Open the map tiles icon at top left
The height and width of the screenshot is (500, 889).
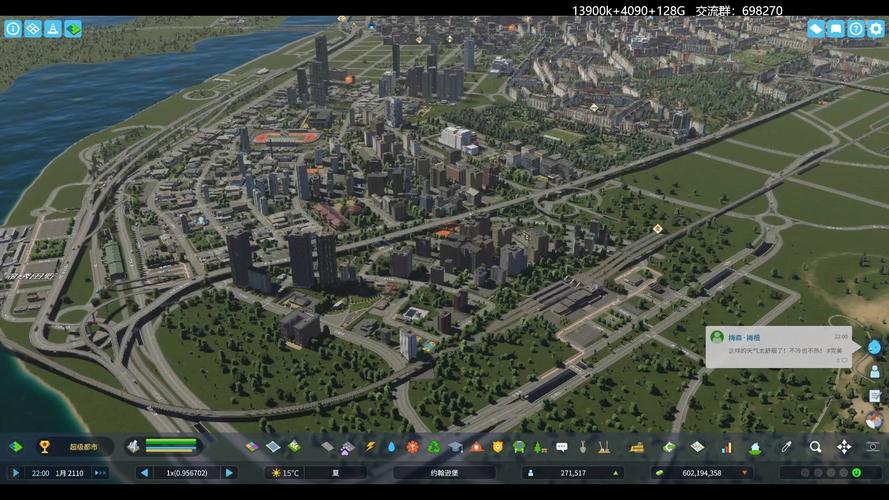coord(73,28)
